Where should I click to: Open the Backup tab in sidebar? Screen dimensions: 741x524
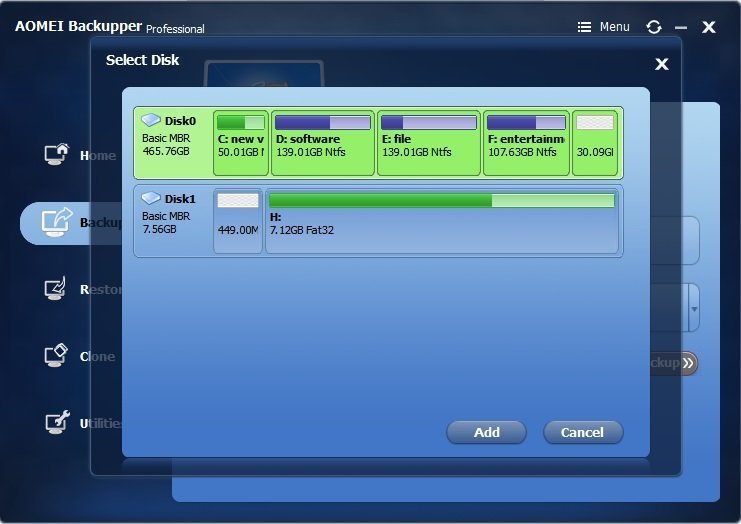point(71,223)
